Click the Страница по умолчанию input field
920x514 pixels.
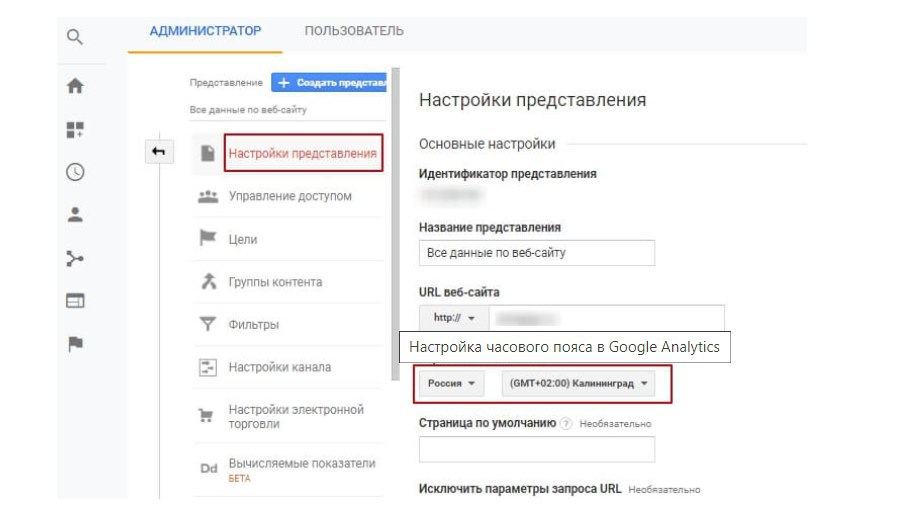[536, 450]
